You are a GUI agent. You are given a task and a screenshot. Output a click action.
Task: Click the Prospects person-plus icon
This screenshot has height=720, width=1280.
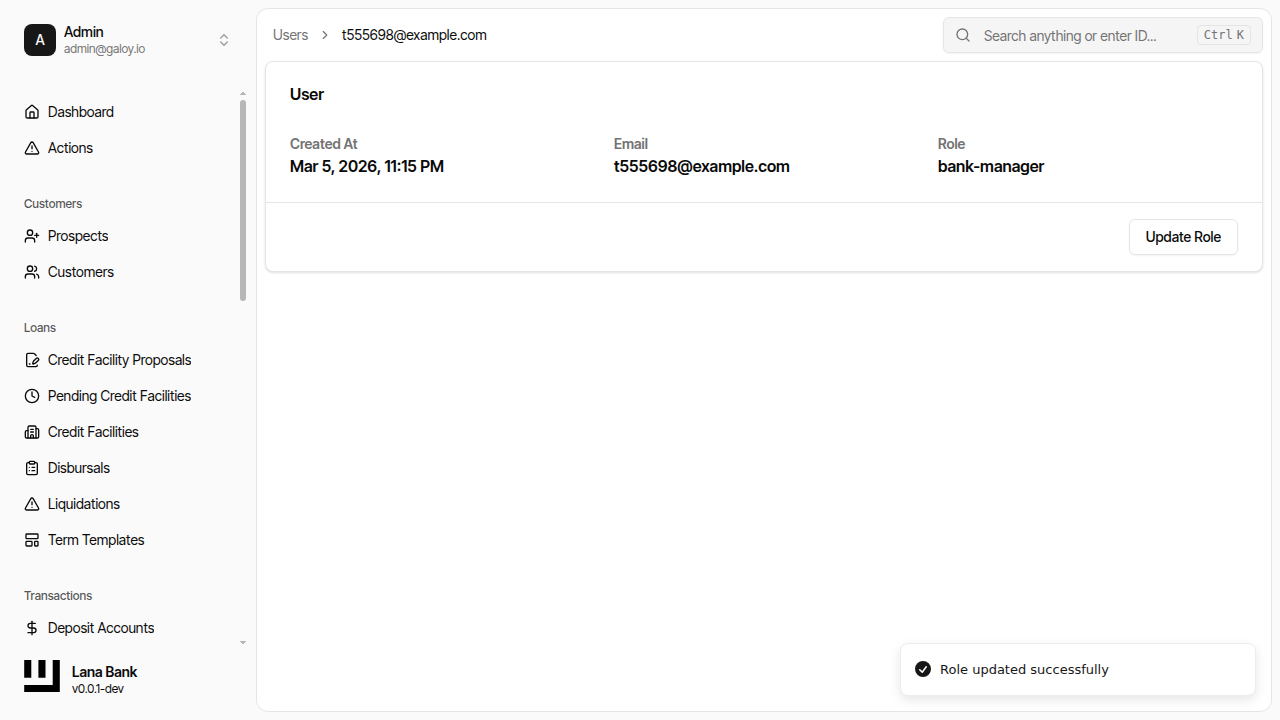pos(32,236)
